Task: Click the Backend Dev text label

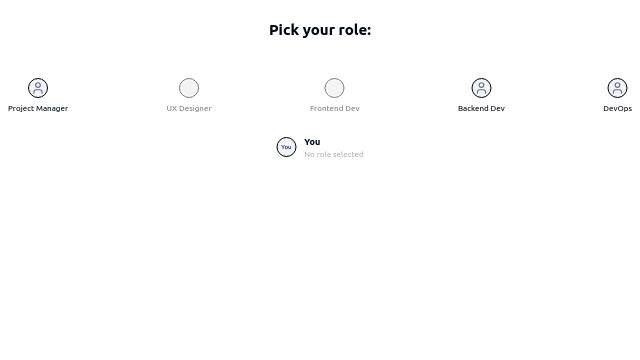Action: point(481,109)
